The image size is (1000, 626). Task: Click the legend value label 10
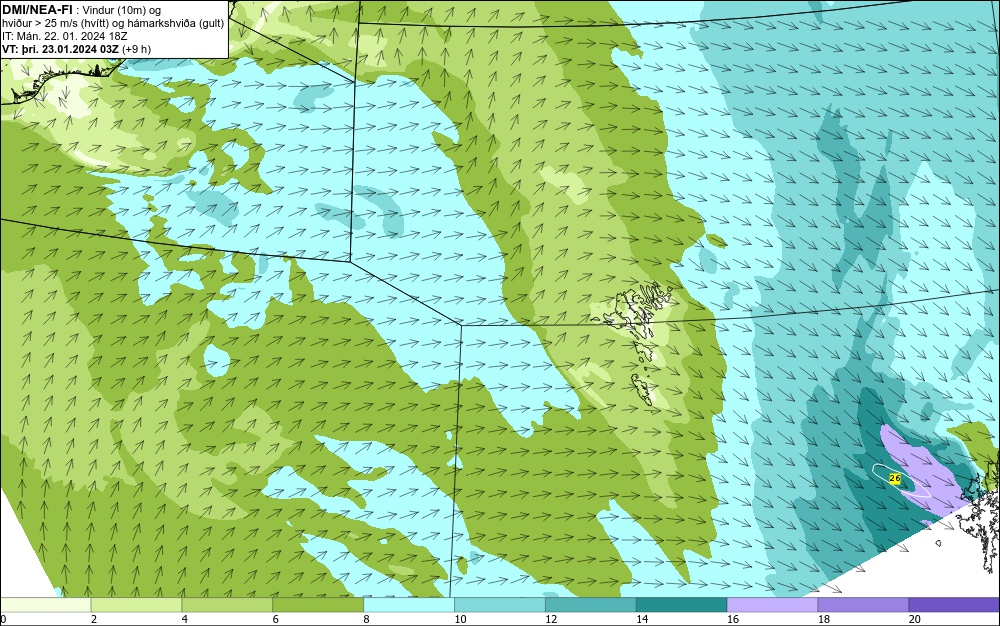click(460, 619)
